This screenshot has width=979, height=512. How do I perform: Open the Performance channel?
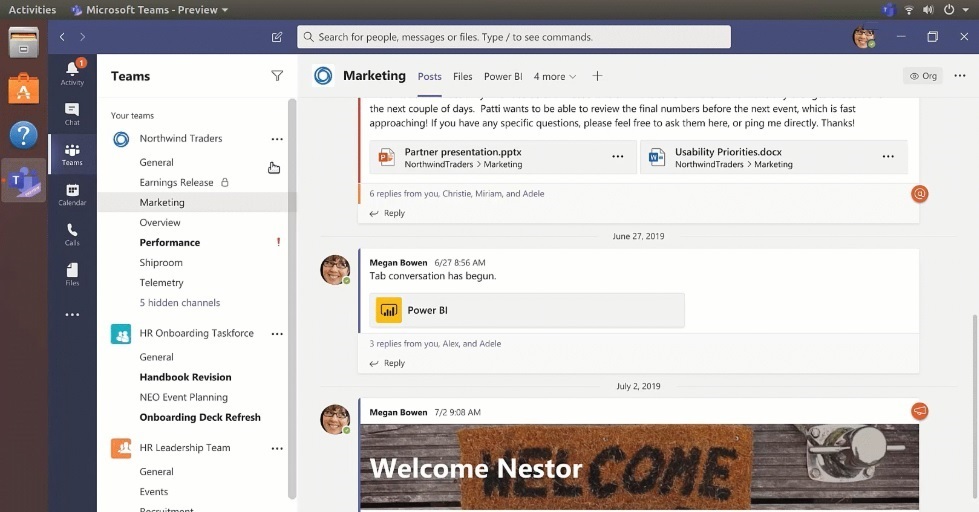point(170,242)
